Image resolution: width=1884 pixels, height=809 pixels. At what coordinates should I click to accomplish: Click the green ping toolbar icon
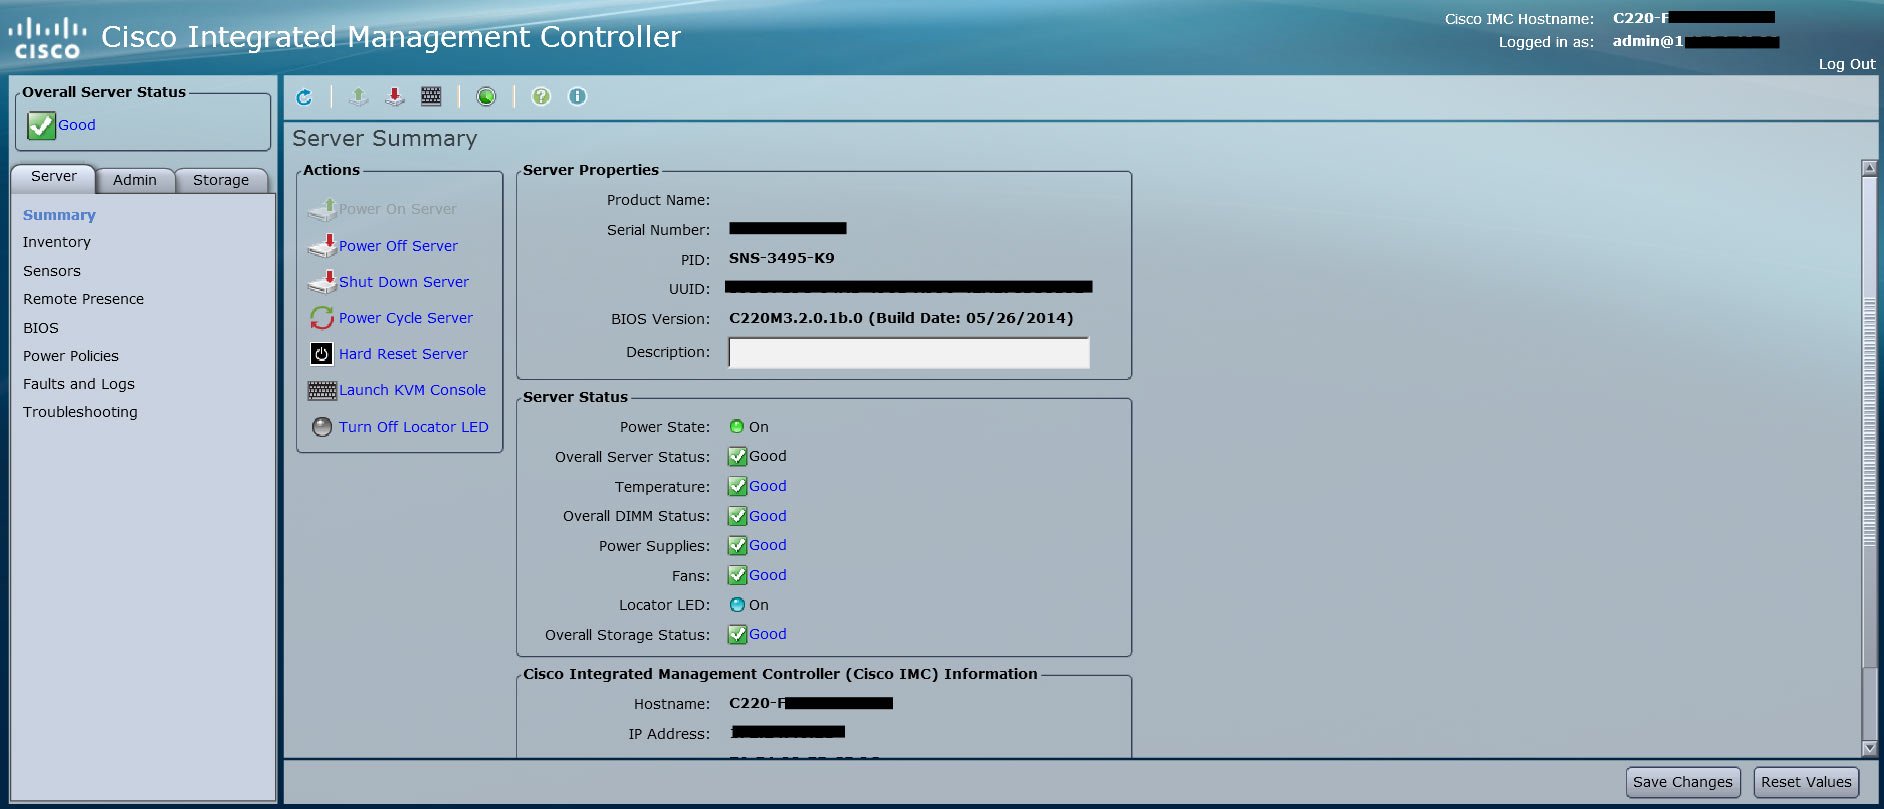click(x=486, y=97)
